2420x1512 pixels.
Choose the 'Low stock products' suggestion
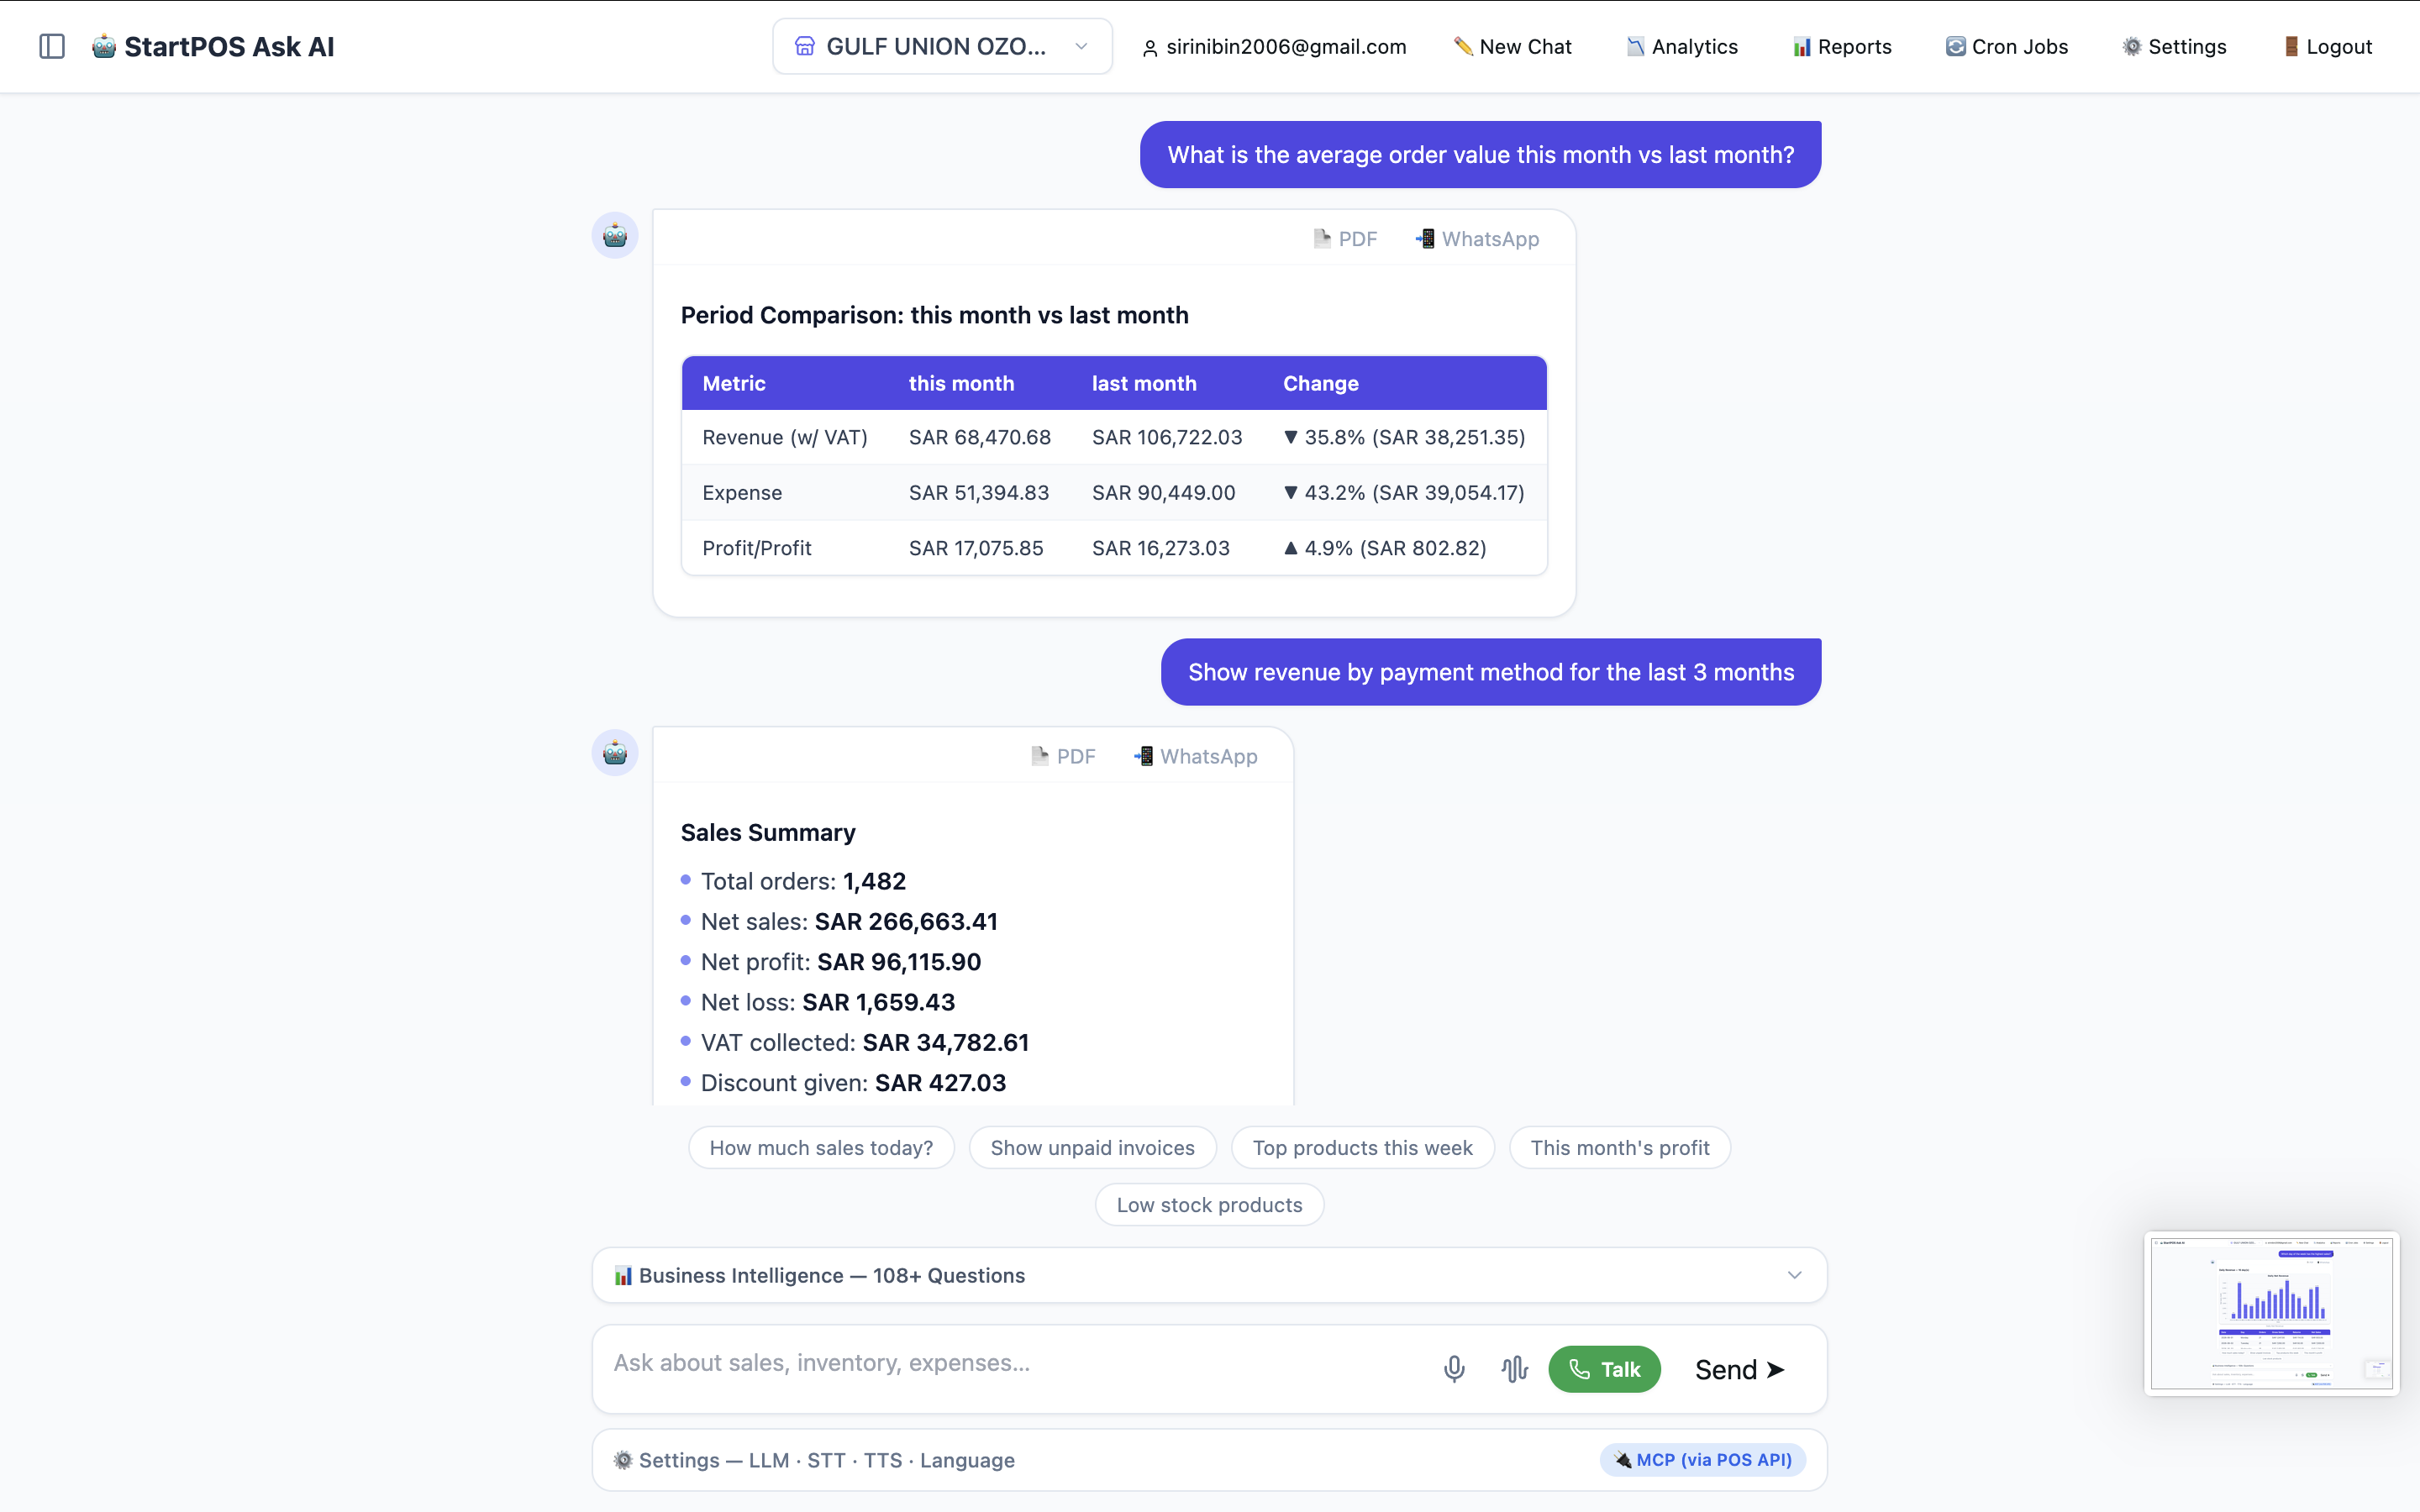[1209, 1204]
